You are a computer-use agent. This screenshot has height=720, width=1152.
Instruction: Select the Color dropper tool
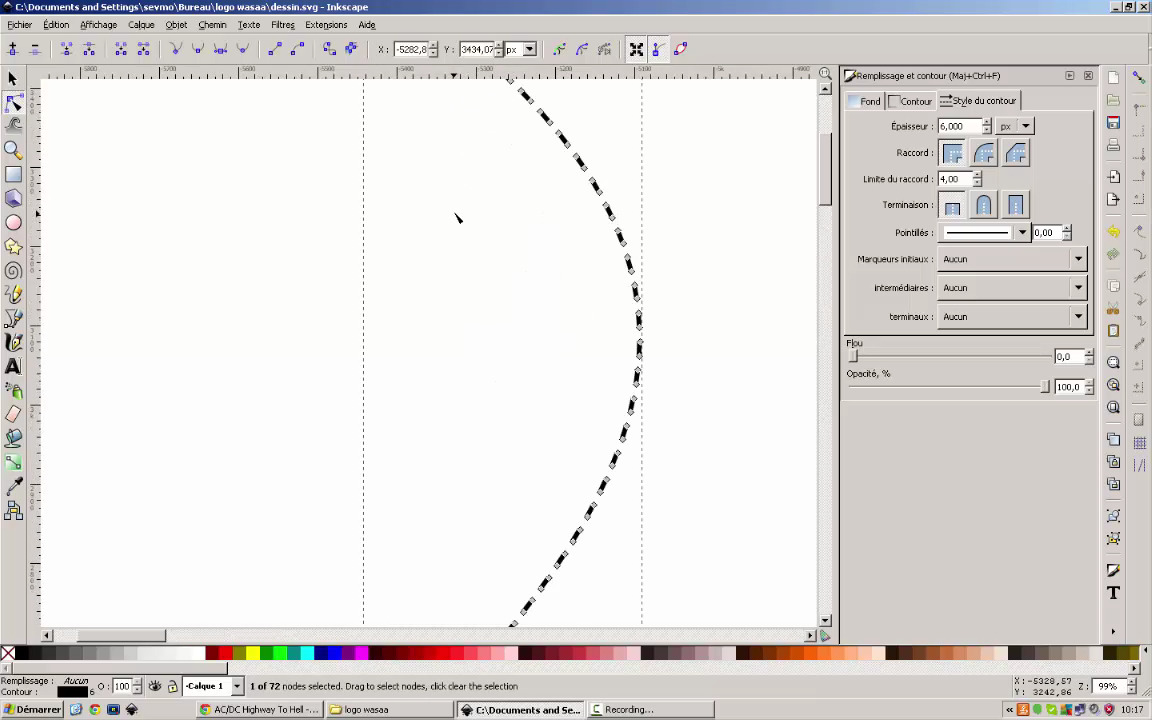click(13, 487)
